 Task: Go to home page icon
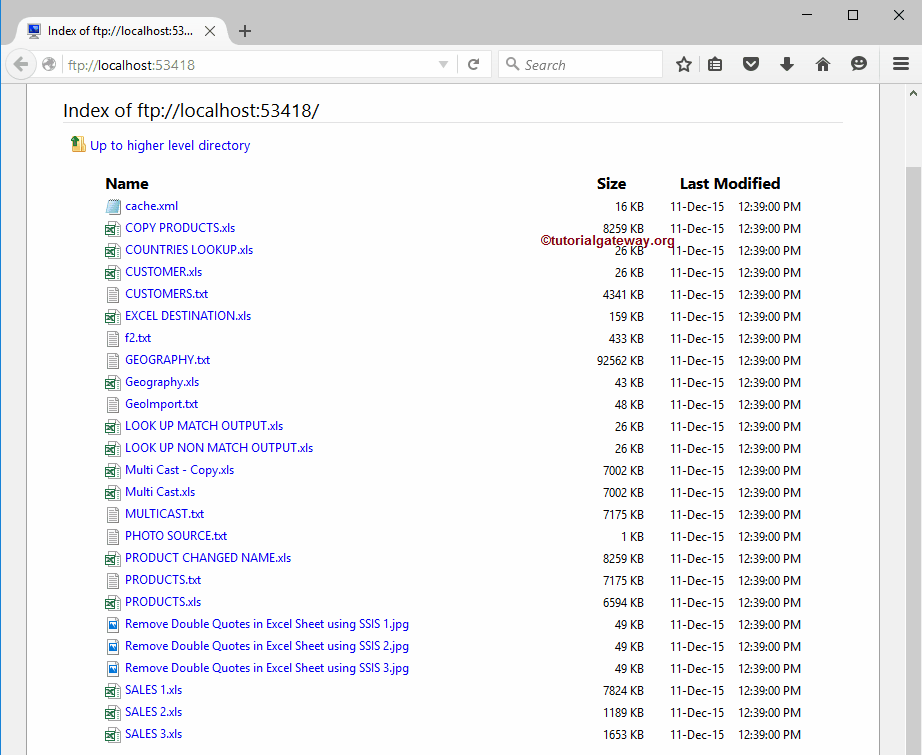(x=823, y=65)
